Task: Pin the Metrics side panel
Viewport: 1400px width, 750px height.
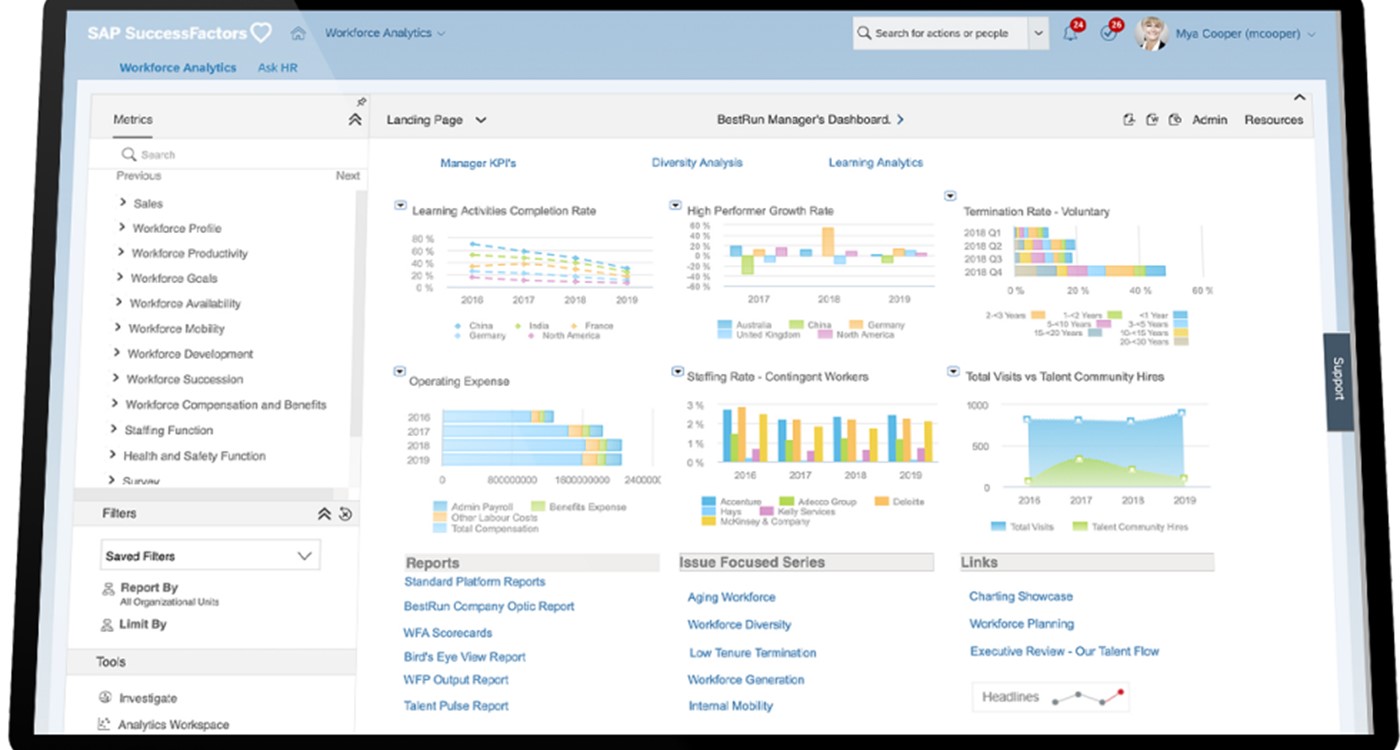Action: tap(361, 102)
